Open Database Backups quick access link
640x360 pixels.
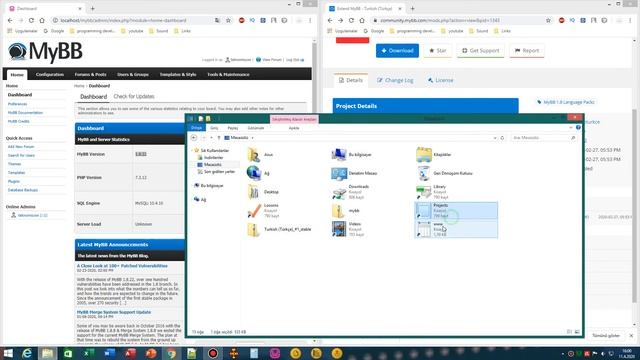[x=23, y=190]
